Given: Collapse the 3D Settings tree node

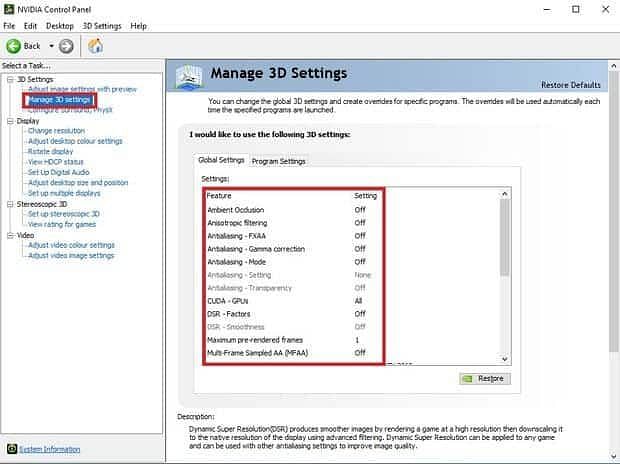Looking at the screenshot, I should pyautogui.click(x=10, y=80).
